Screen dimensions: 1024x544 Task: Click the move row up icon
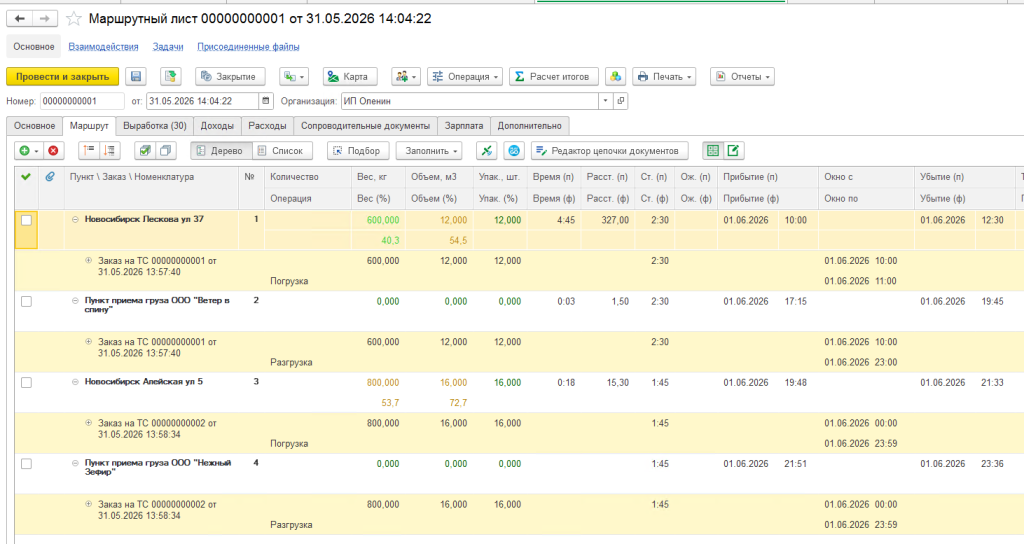89,151
